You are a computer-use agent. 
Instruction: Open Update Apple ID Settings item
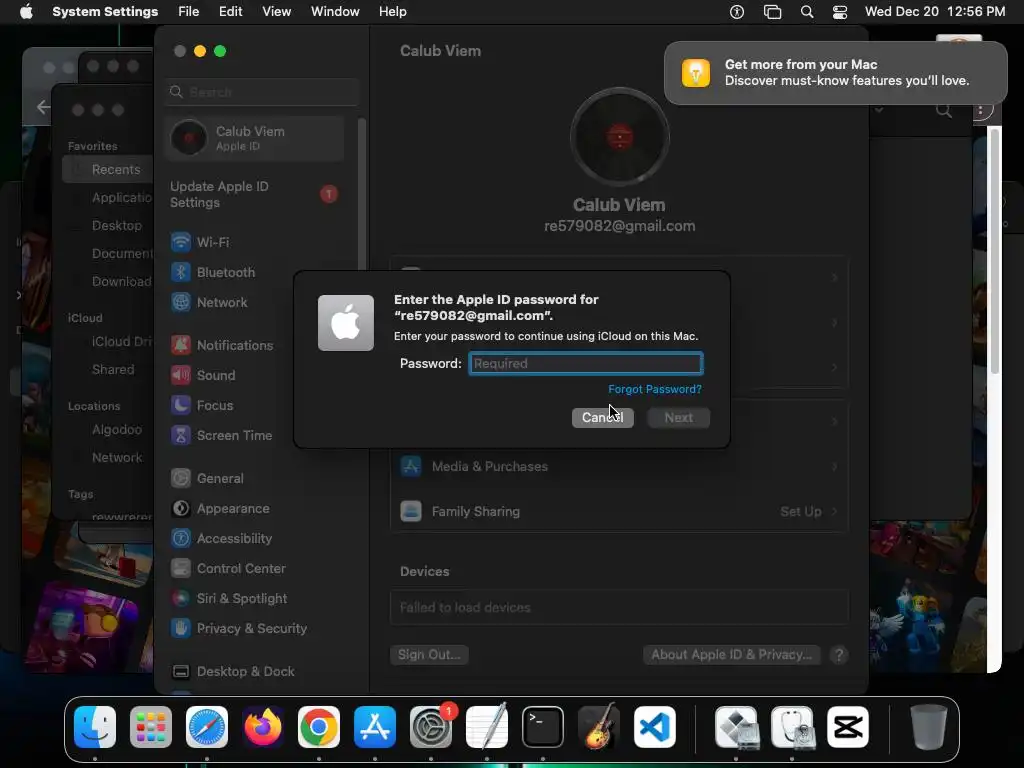pos(255,195)
